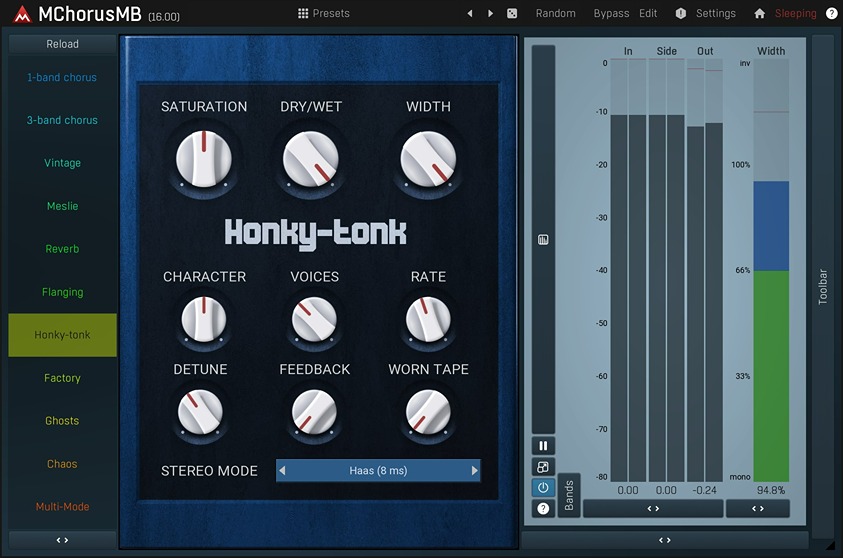Select the Vintage device tab

click(62, 163)
